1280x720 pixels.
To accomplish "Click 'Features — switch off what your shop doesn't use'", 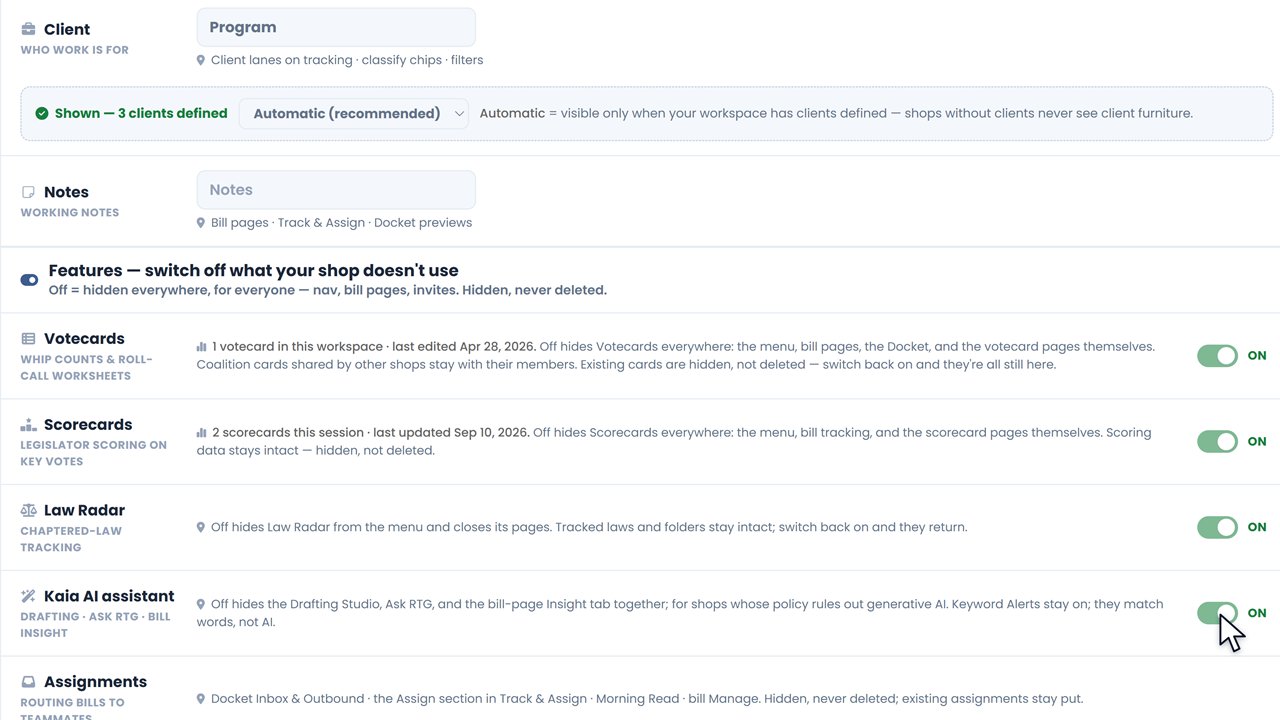I will 254,271.
